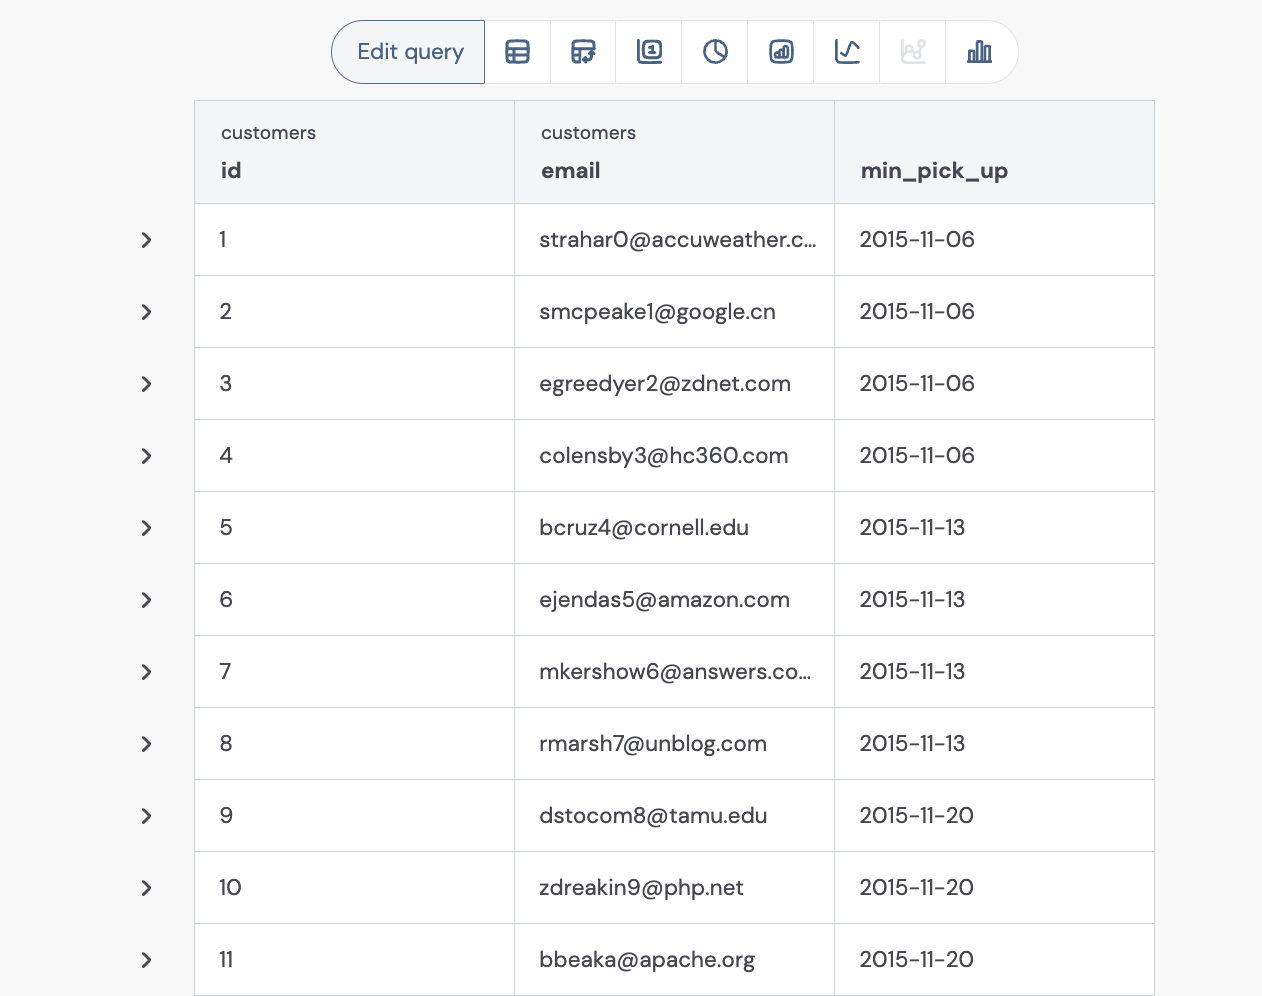Select the greyed-out scatter plot icon
Viewport: 1262px width, 996px height.
pos(914,52)
